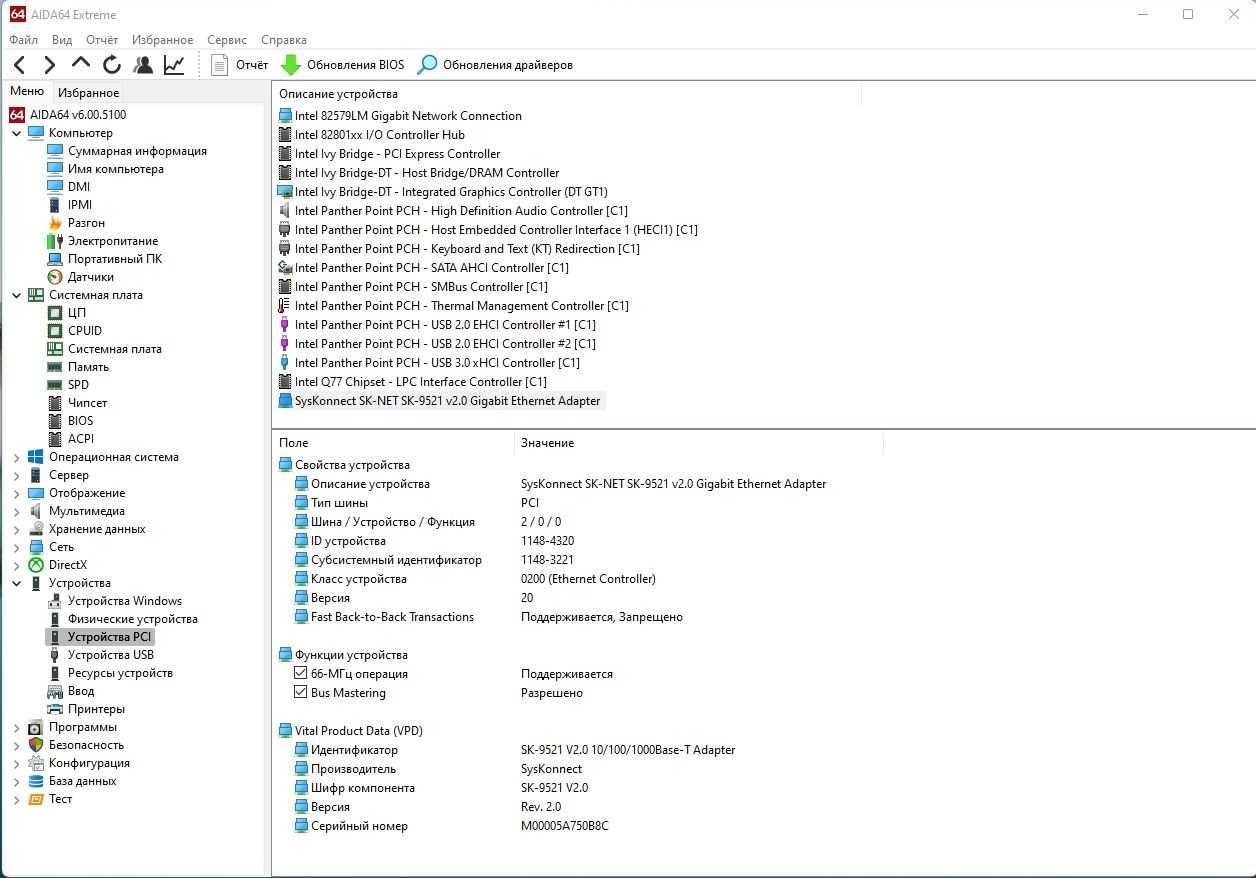The width and height of the screenshot is (1256, 878).
Task: Select the serial number M00005A750B8C value
Action: point(564,826)
